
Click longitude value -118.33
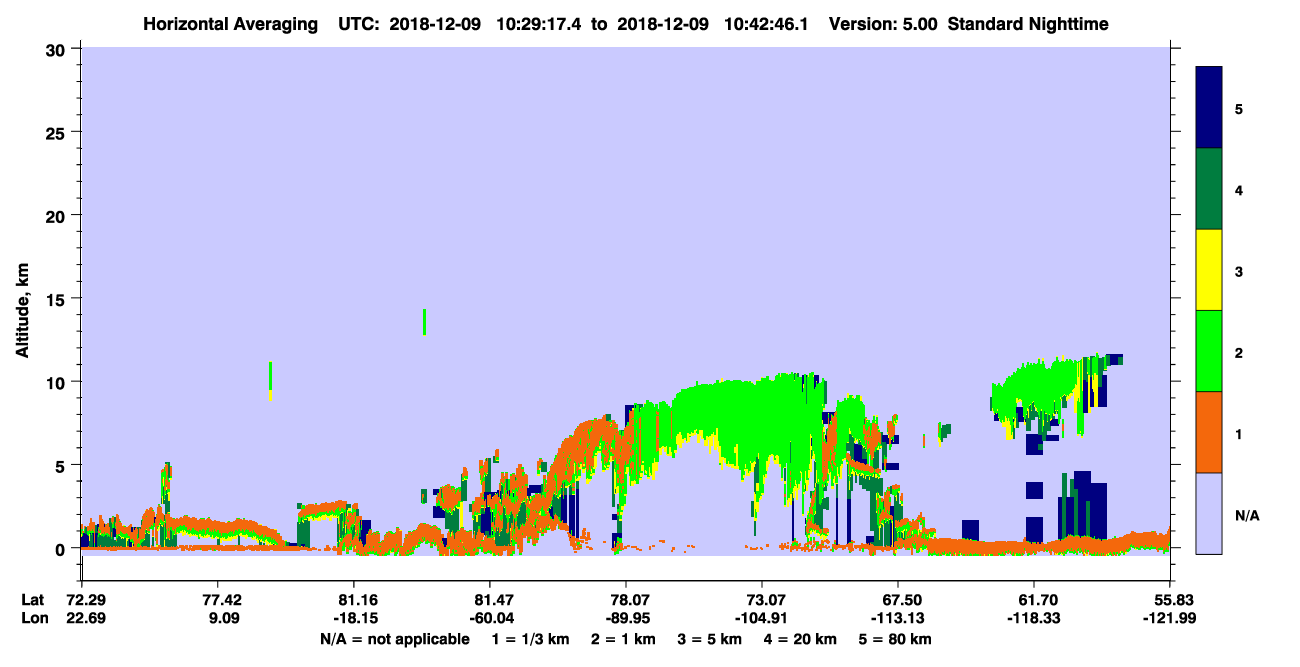[x=1033, y=619]
